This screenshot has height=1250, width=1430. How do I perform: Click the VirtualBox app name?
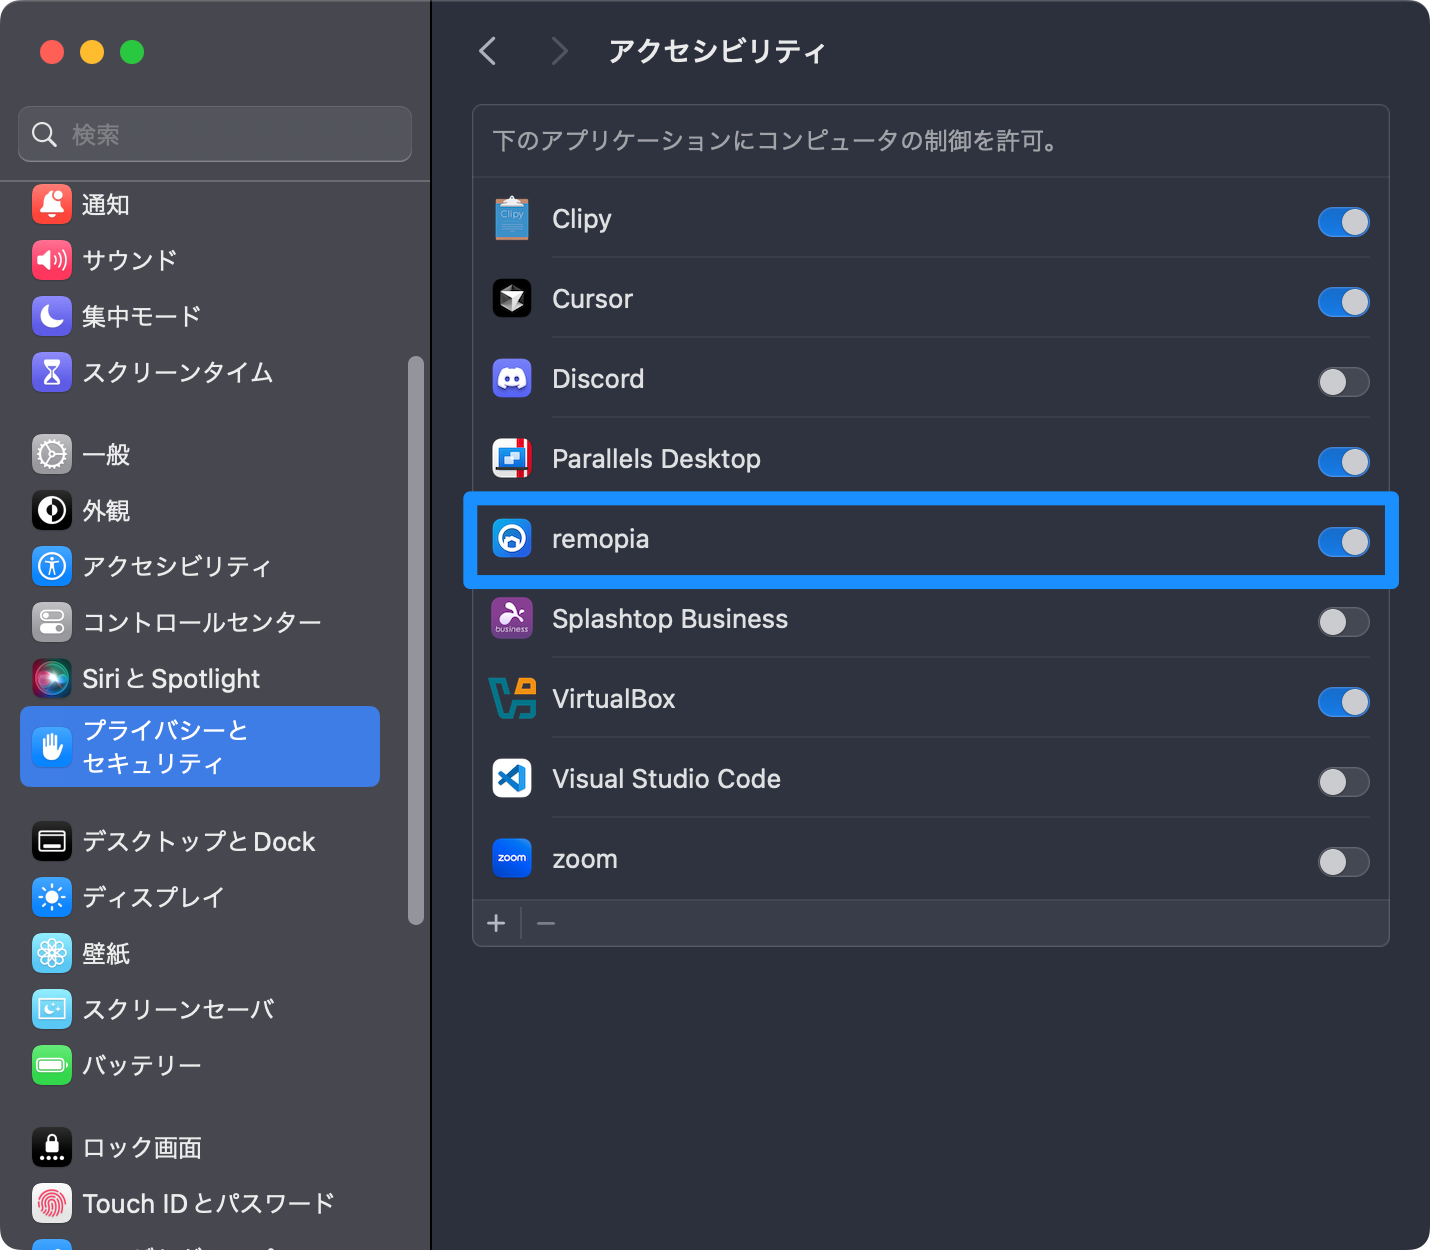pos(614,699)
